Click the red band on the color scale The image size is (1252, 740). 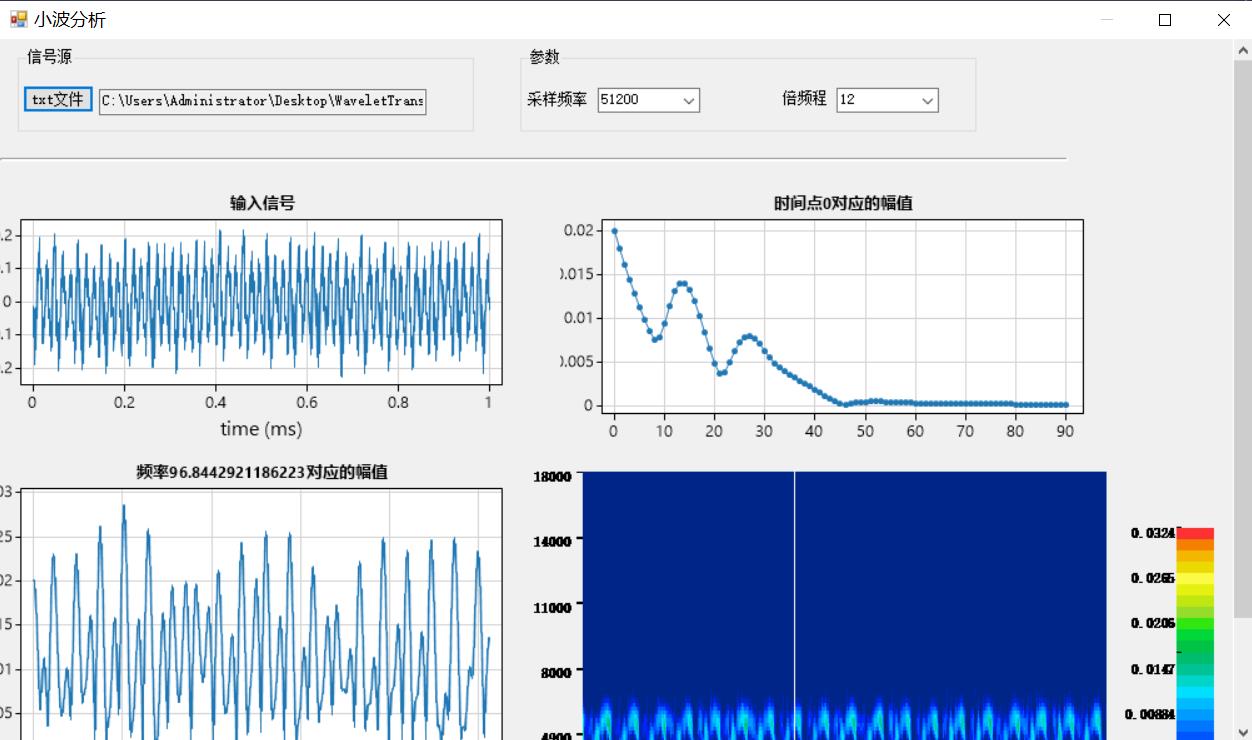(1195, 534)
